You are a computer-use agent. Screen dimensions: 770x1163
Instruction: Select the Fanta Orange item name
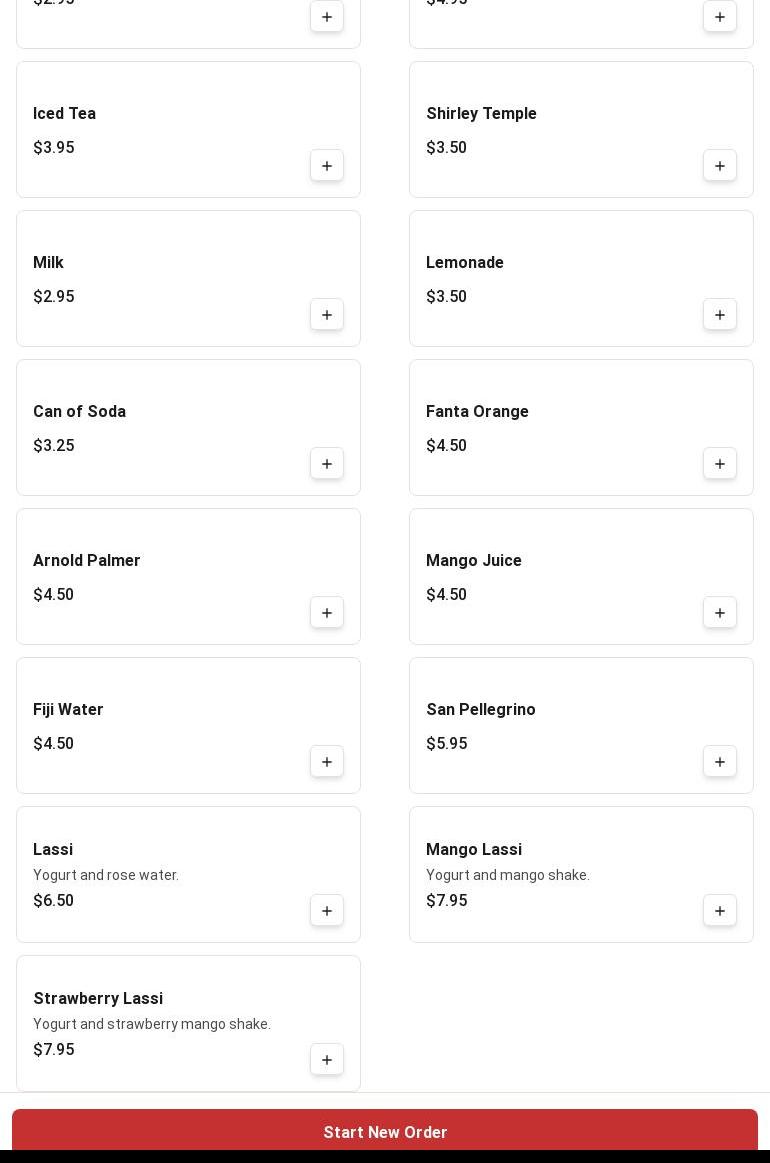pos(477,412)
